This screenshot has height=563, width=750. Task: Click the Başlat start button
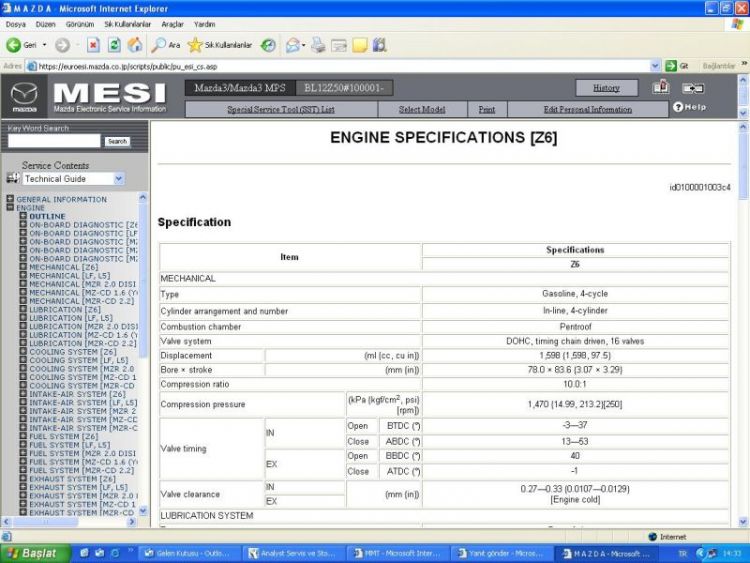tap(35, 553)
